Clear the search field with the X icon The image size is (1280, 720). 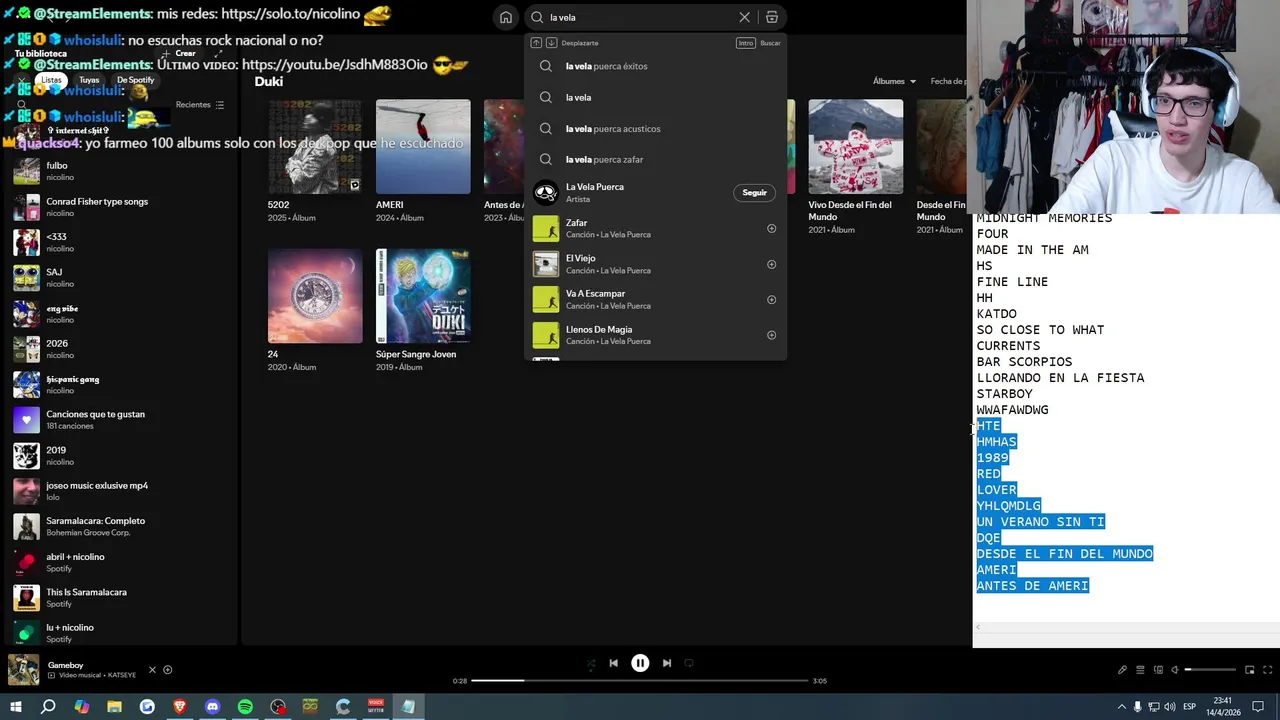point(744,17)
